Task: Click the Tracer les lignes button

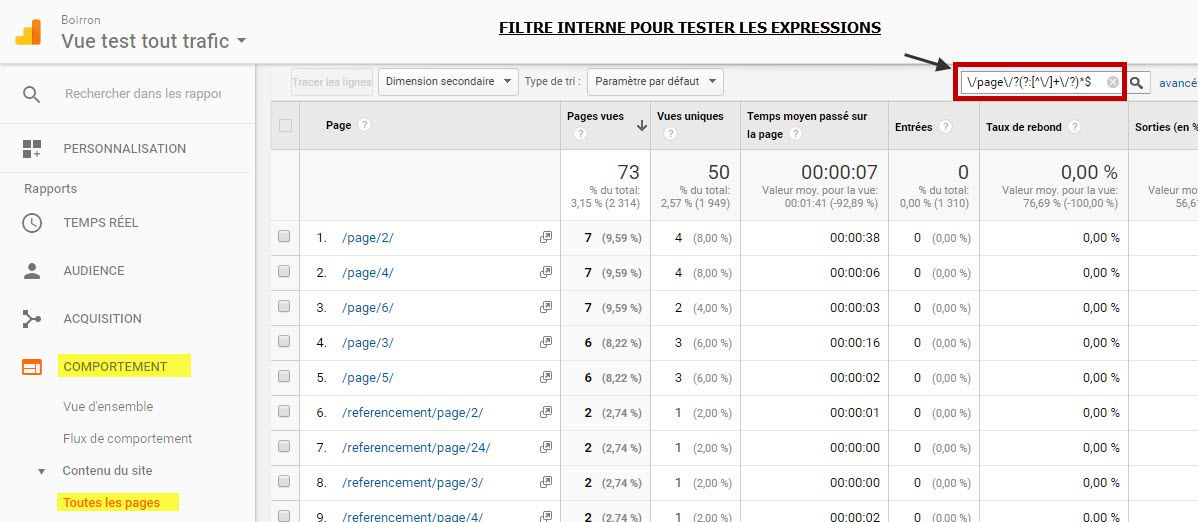Action: 332,82
